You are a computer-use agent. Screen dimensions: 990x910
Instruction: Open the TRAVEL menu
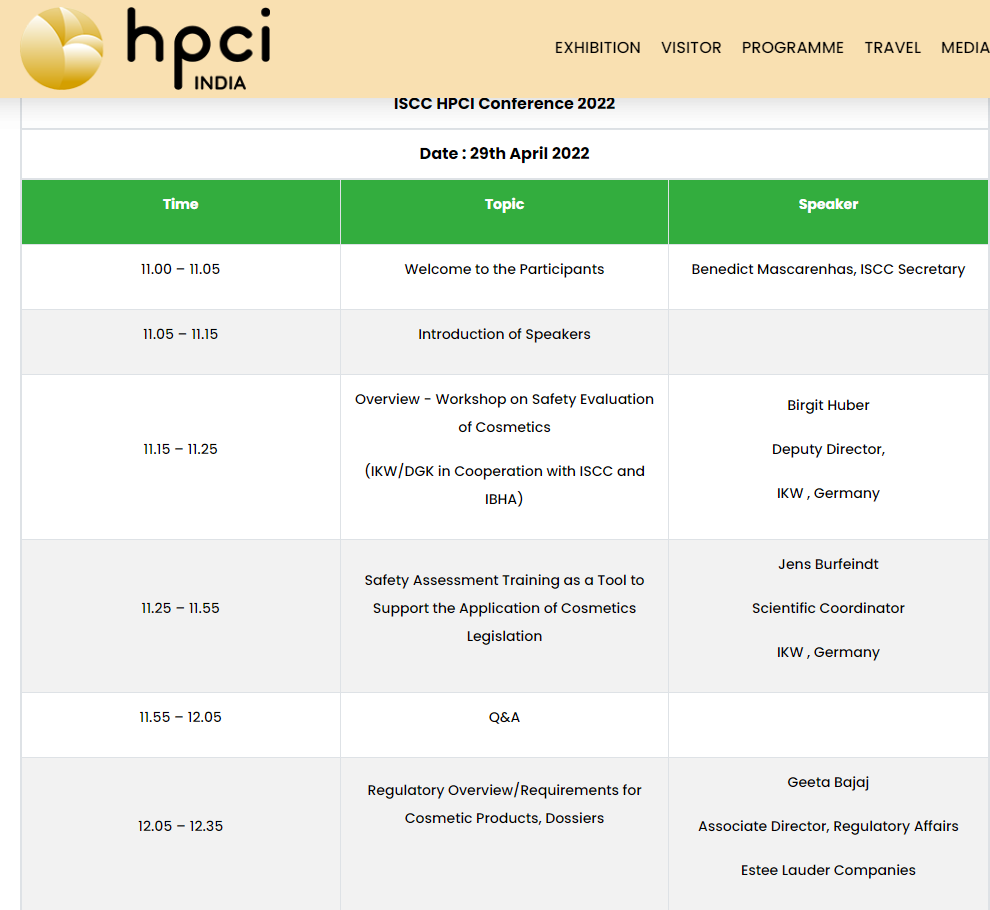(892, 48)
